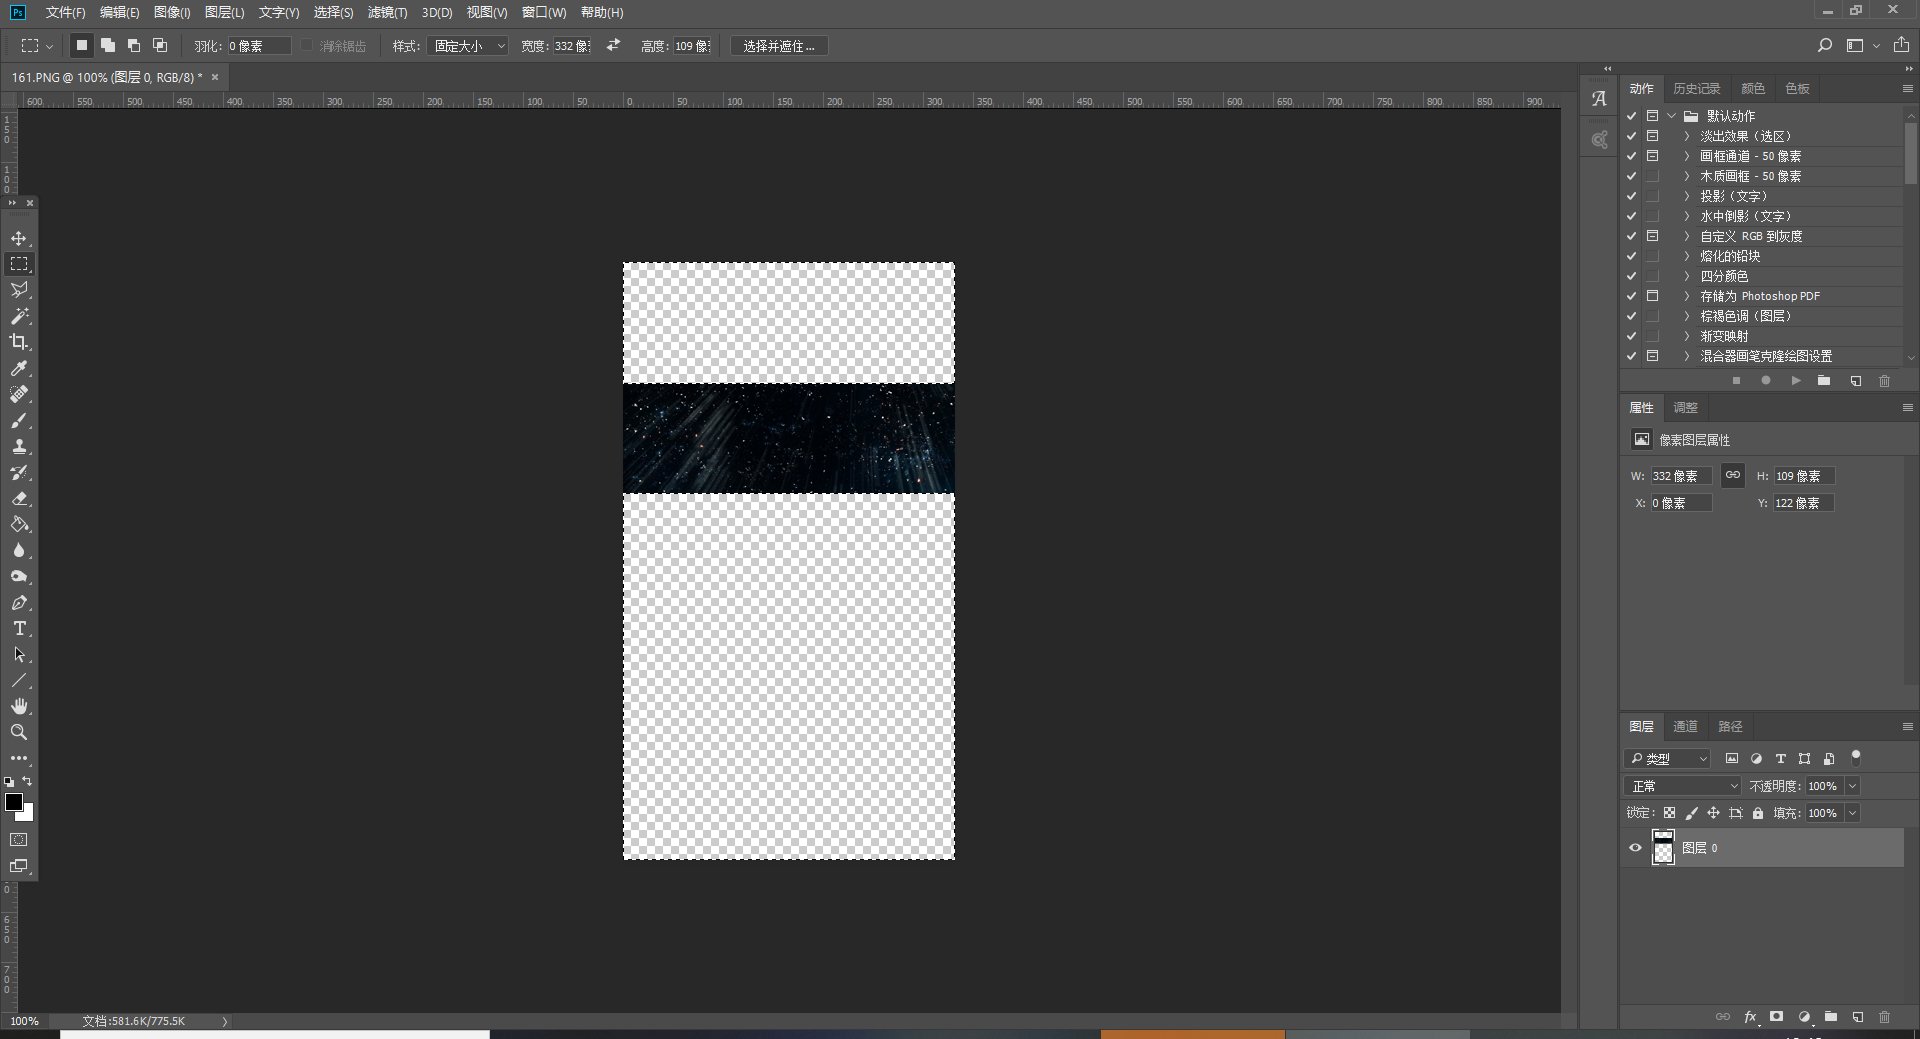Select the Crop tool
Screen dimensions: 1920x1039
(19, 342)
